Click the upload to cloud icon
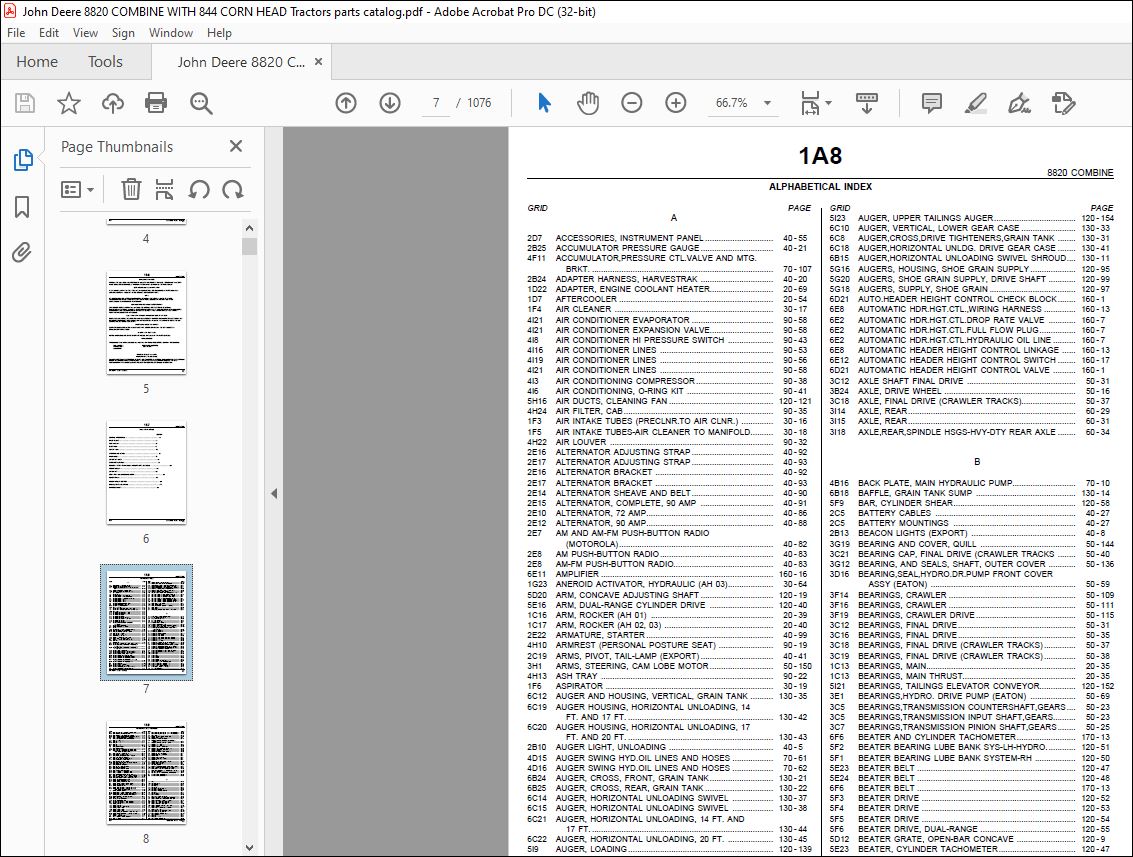The height and width of the screenshot is (857, 1133). [x=113, y=103]
